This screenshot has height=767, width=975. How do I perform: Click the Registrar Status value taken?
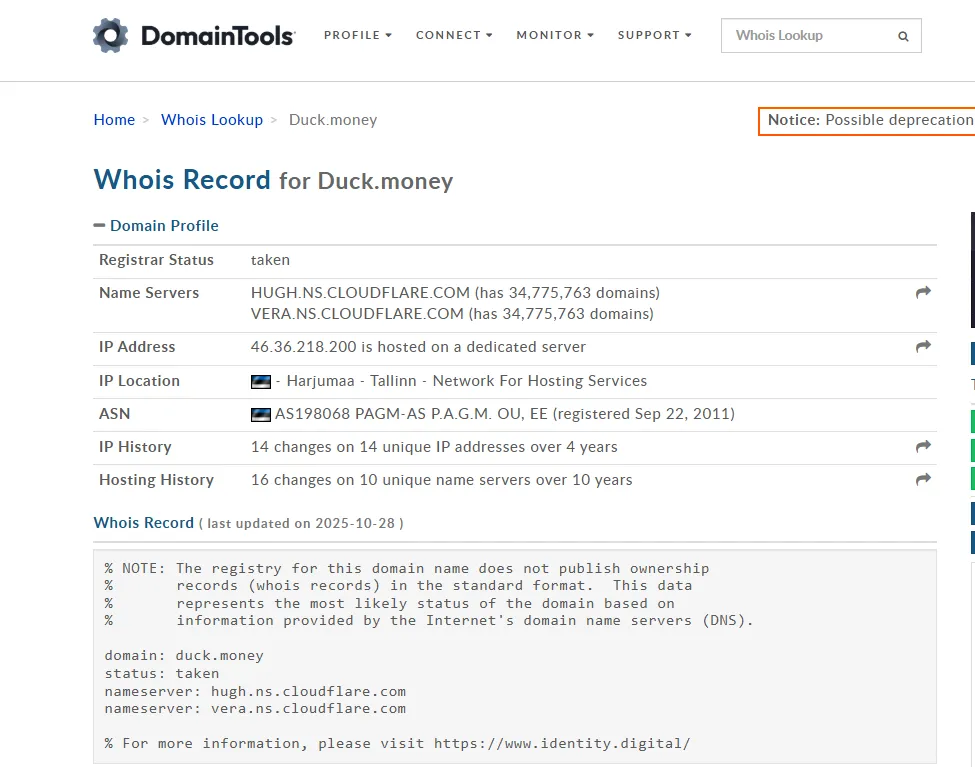(x=270, y=260)
